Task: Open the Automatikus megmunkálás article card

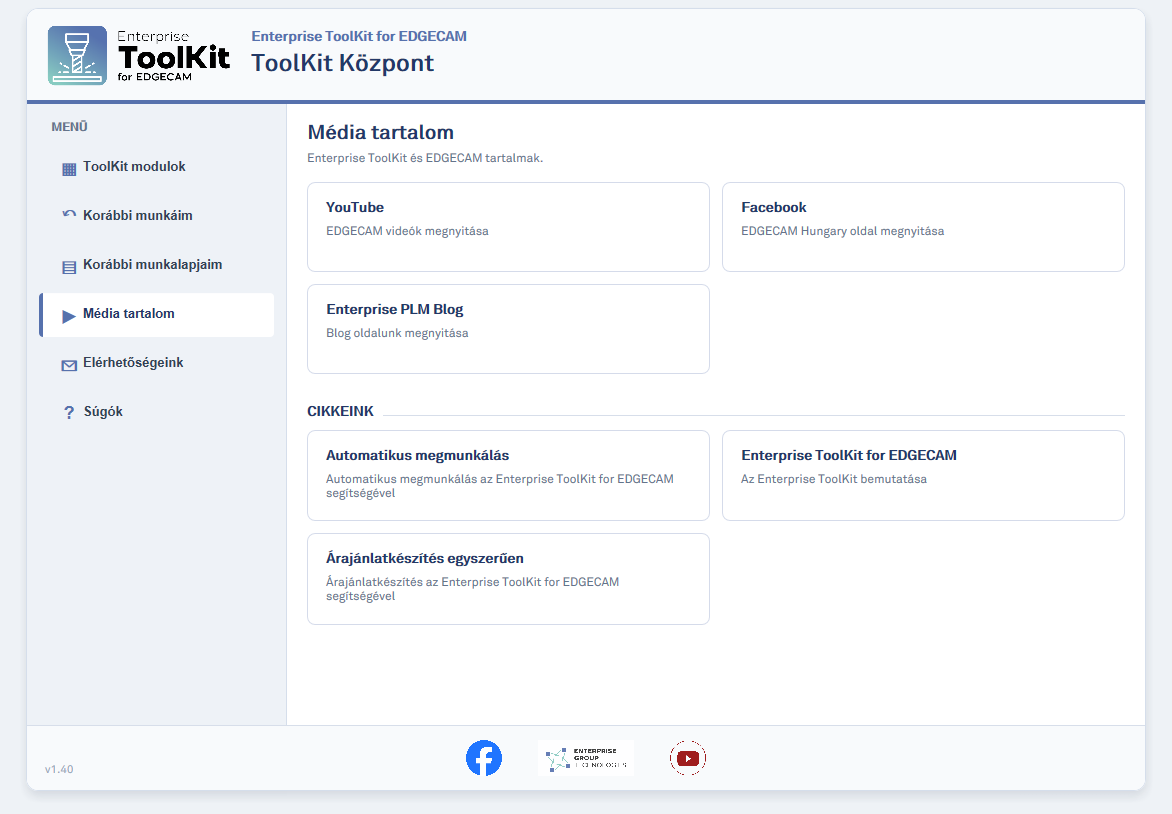Action: (508, 475)
